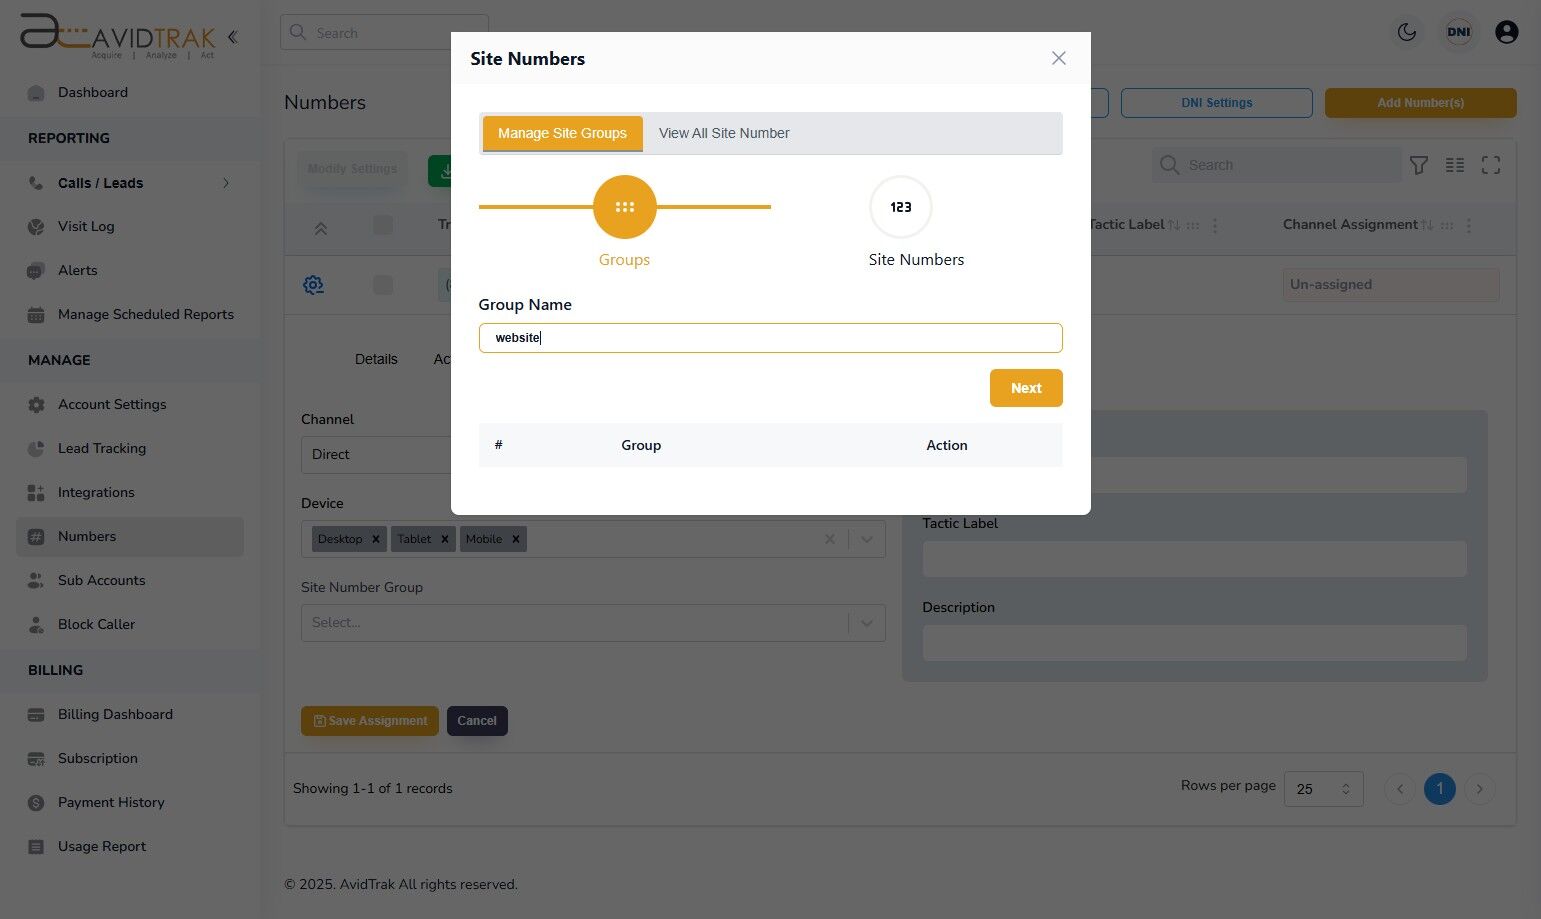Screen dimensions: 1541x919
Task: Open the Device selection dropdown
Action: click(866, 539)
